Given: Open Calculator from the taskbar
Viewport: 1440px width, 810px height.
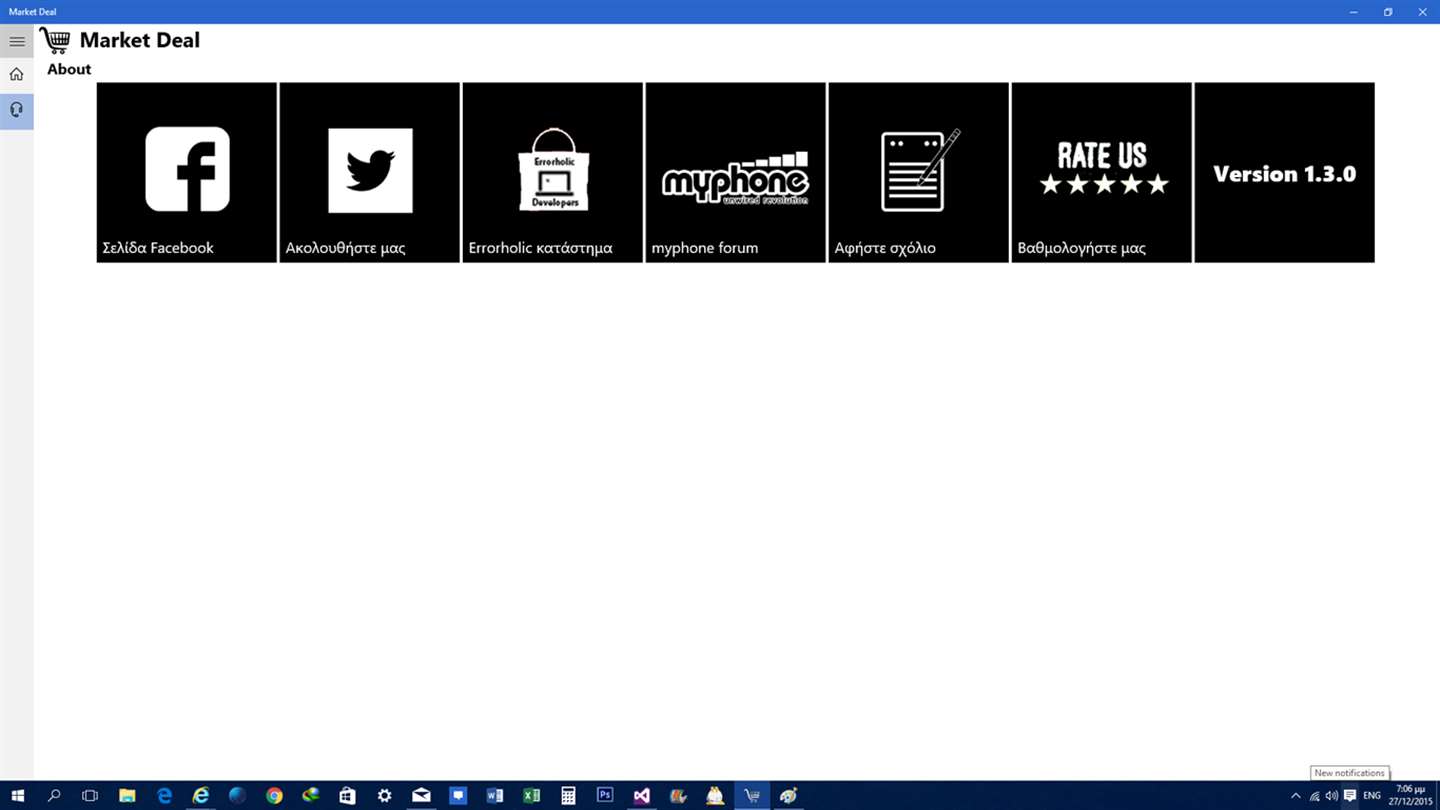Looking at the screenshot, I should click(568, 796).
